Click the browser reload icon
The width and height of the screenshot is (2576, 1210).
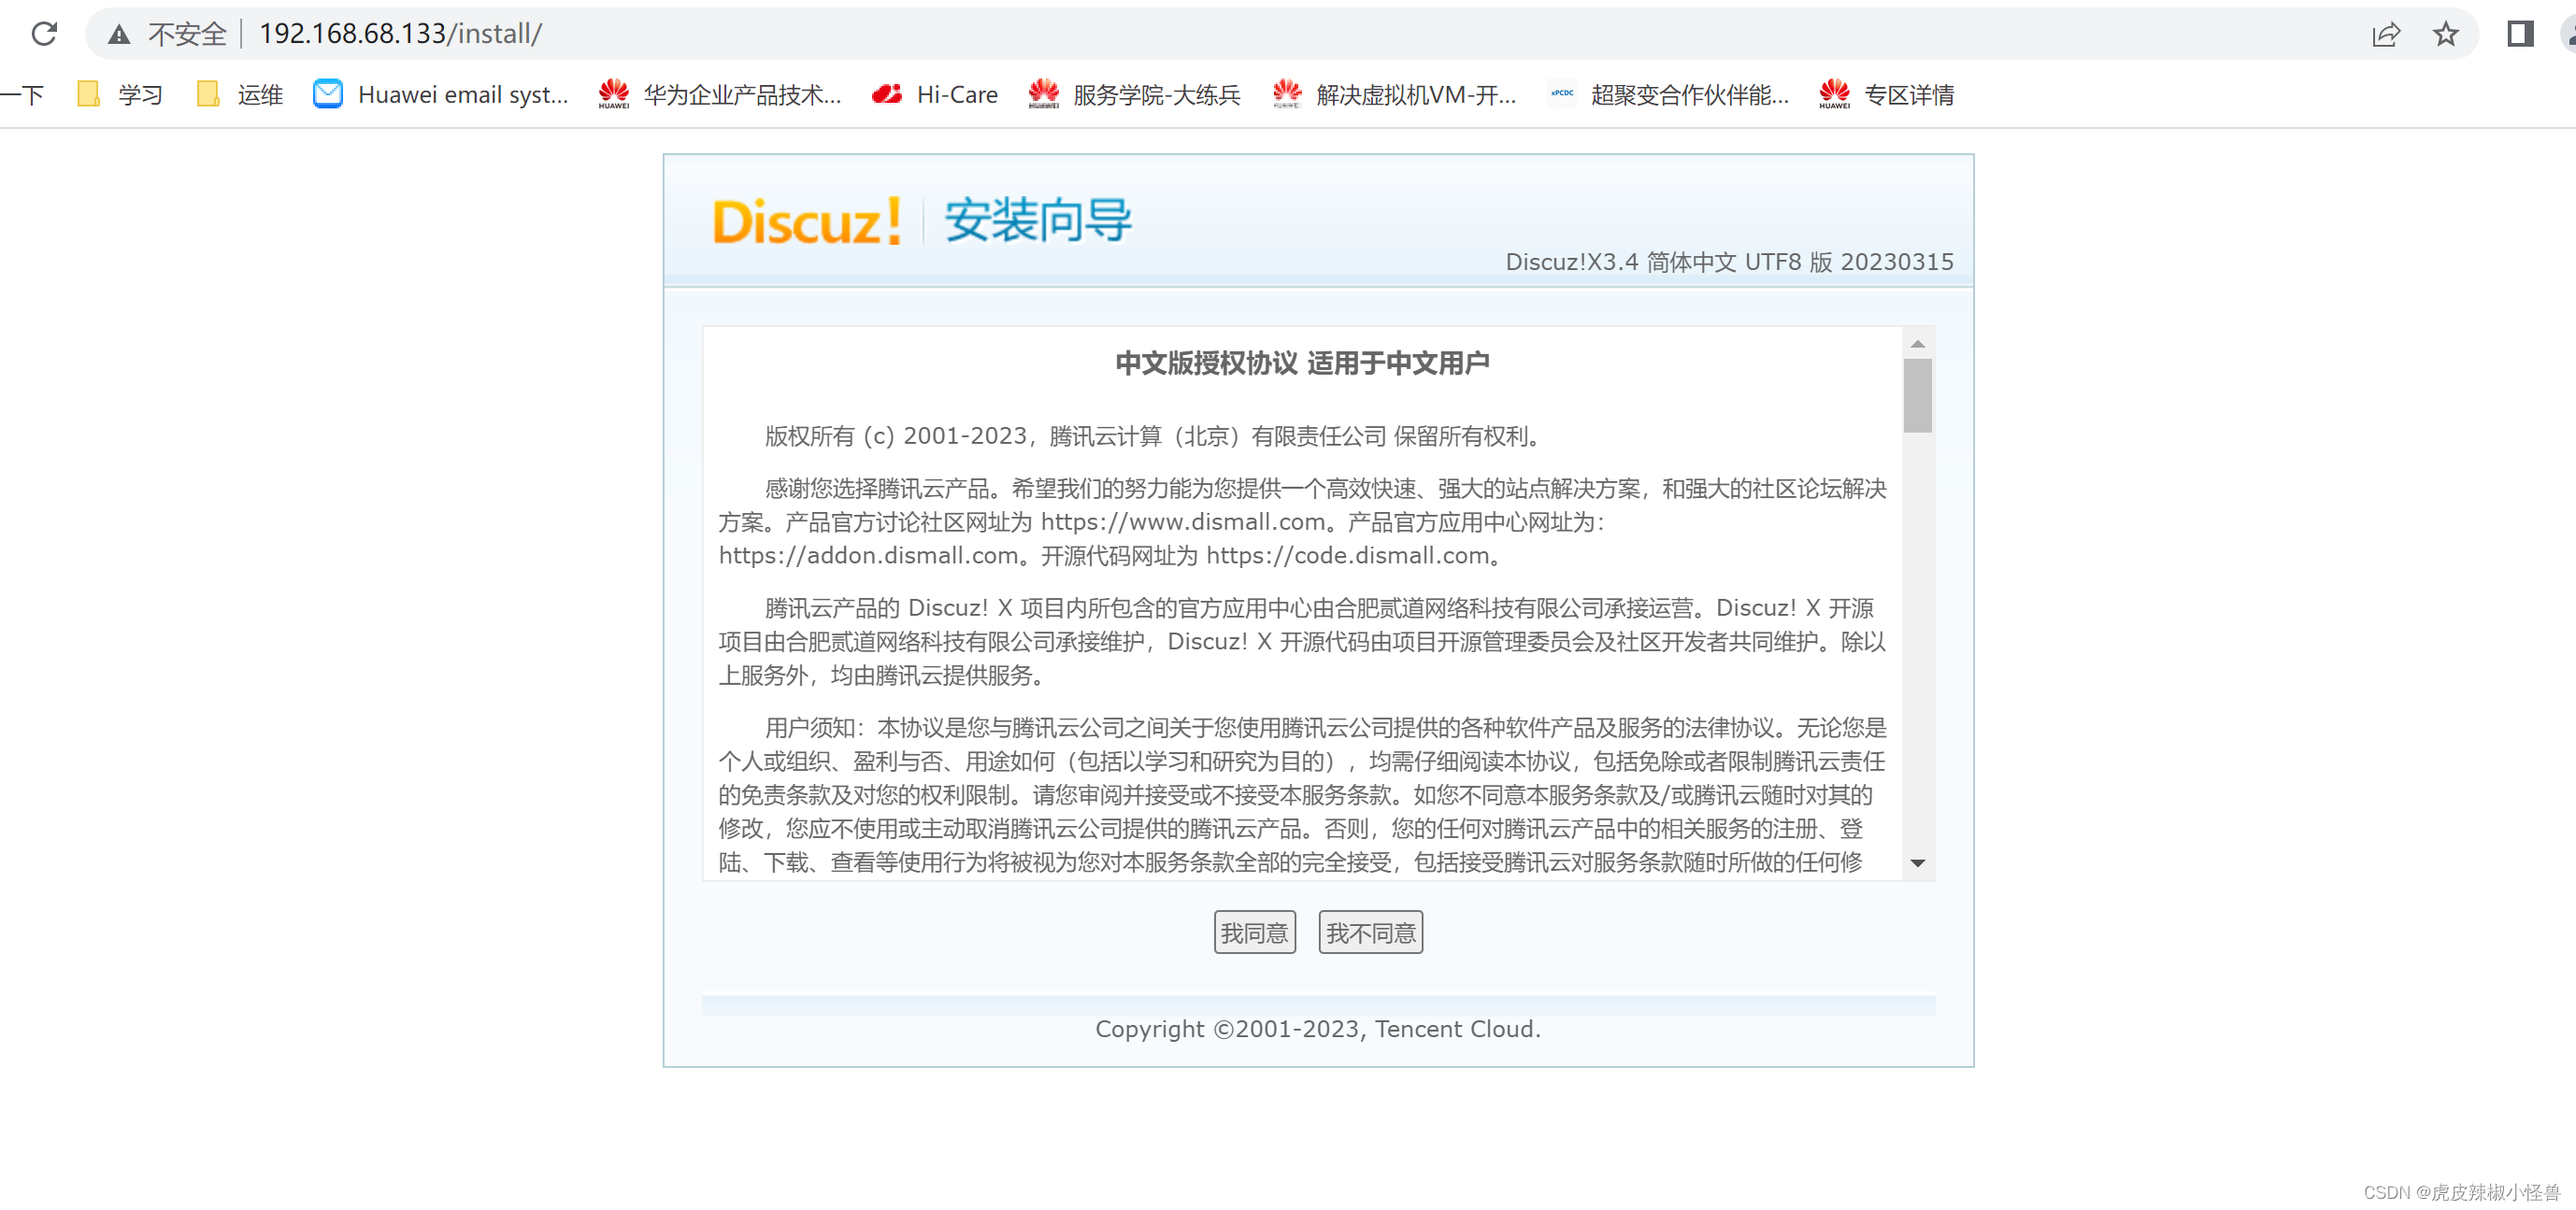point(44,34)
